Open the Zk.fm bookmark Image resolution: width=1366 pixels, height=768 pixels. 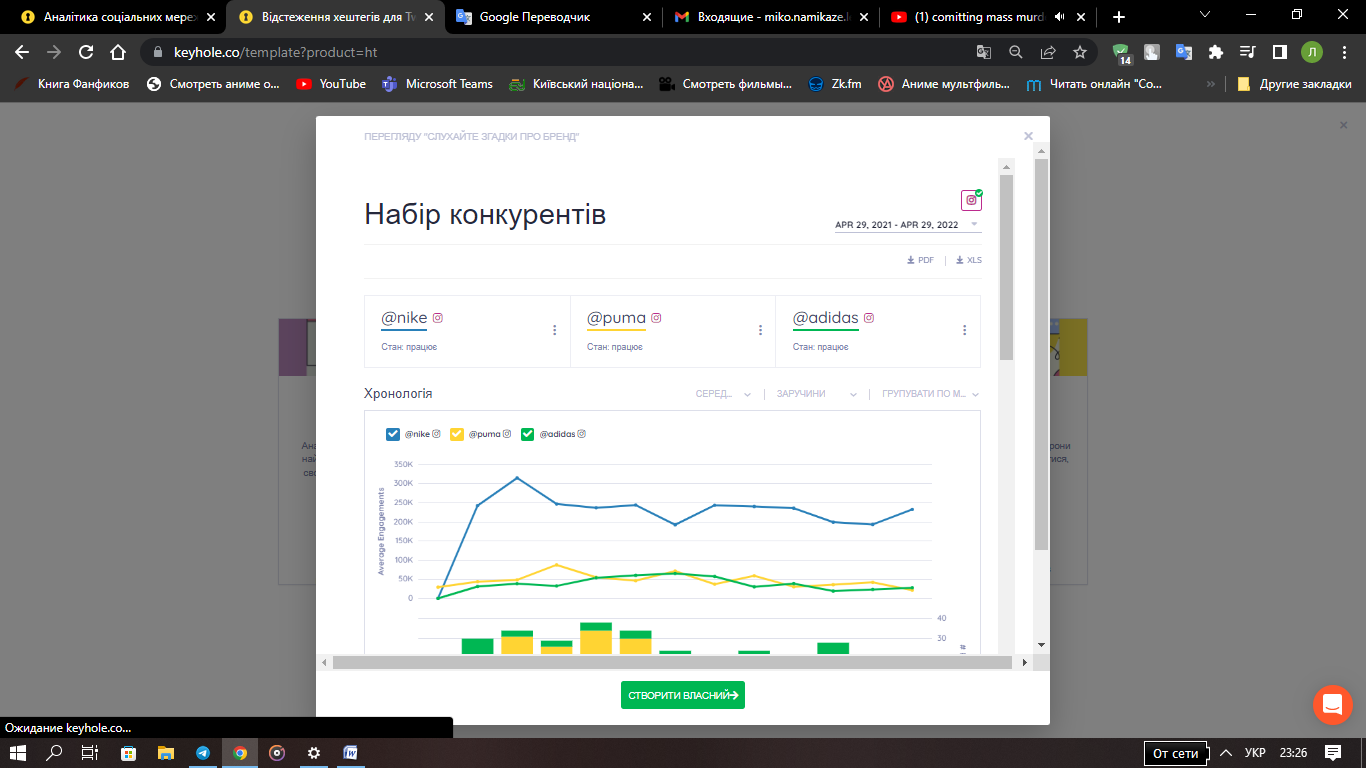point(835,84)
